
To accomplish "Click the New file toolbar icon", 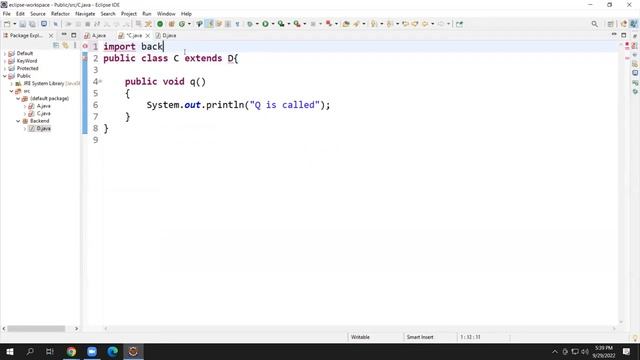I will (7, 24).
